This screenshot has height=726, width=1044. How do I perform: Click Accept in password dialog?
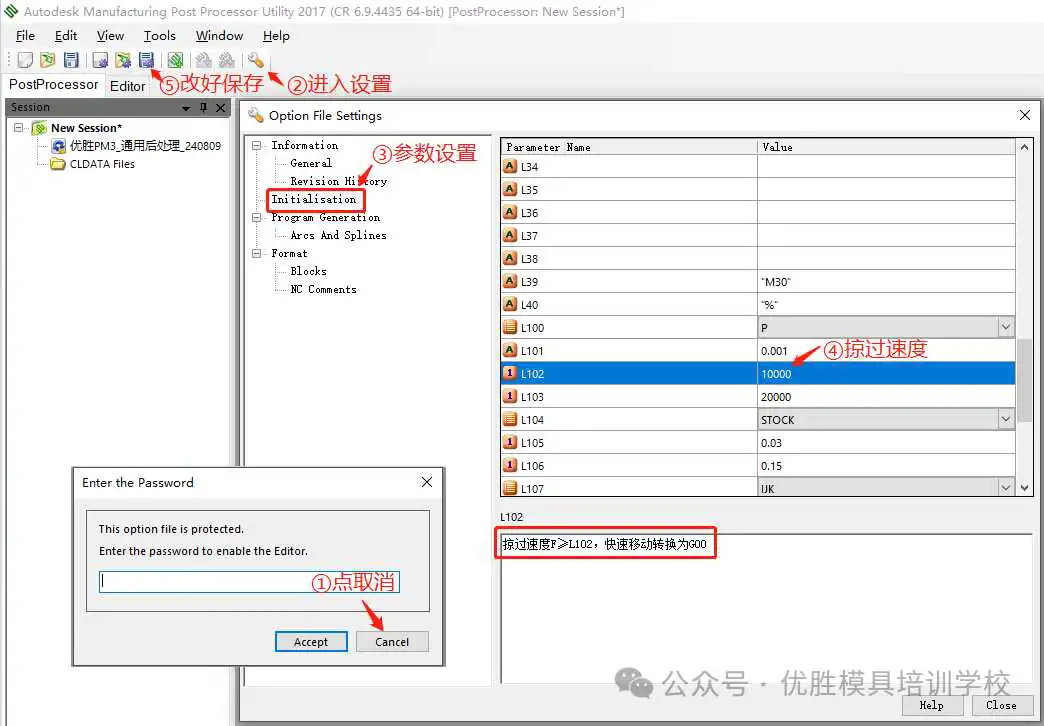(x=311, y=641)
